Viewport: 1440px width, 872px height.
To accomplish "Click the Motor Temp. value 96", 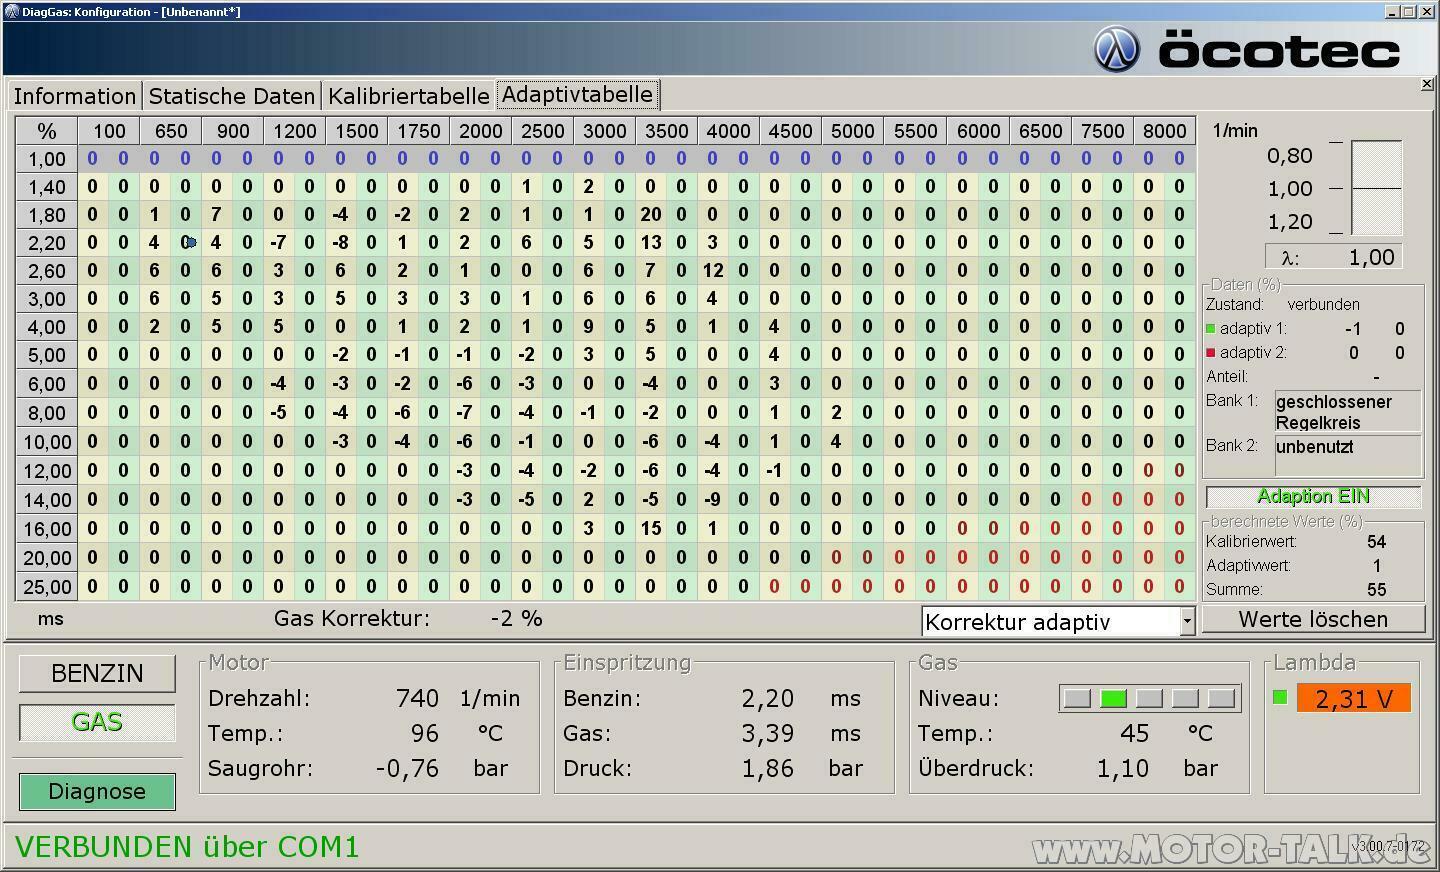I will coord(425,733).
